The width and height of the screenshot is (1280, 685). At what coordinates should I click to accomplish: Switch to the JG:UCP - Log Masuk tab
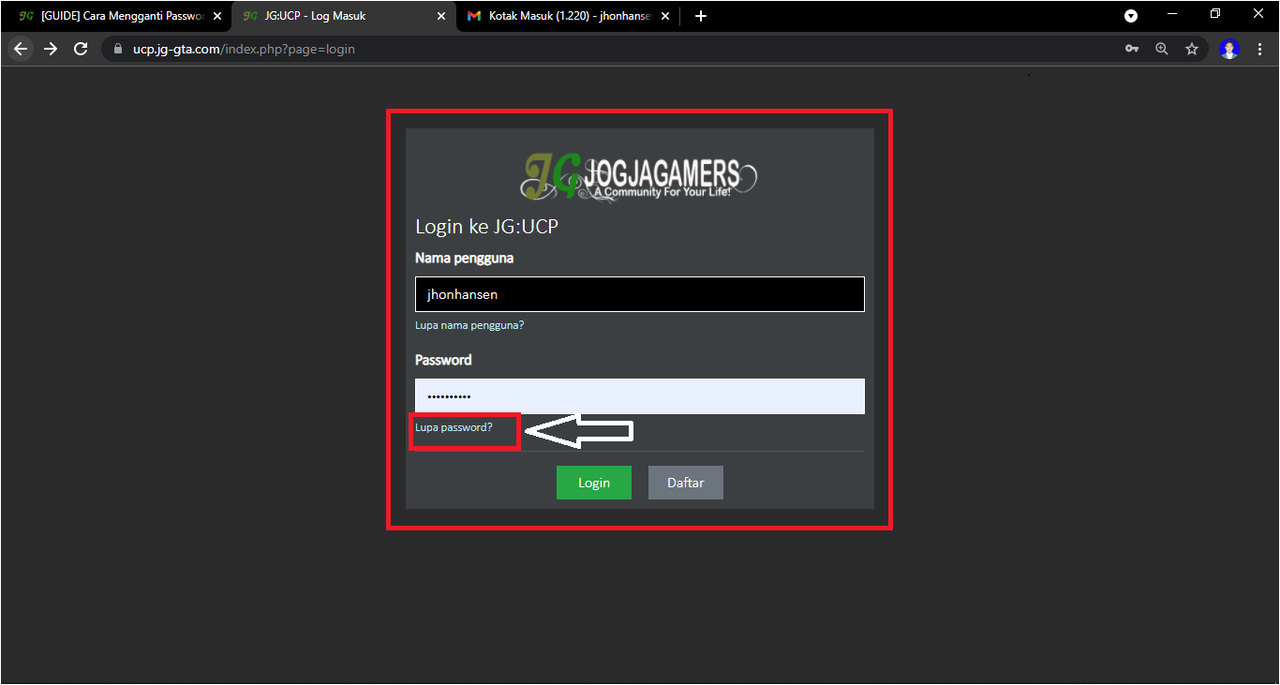pyautogui.click(x=343, y=16)
